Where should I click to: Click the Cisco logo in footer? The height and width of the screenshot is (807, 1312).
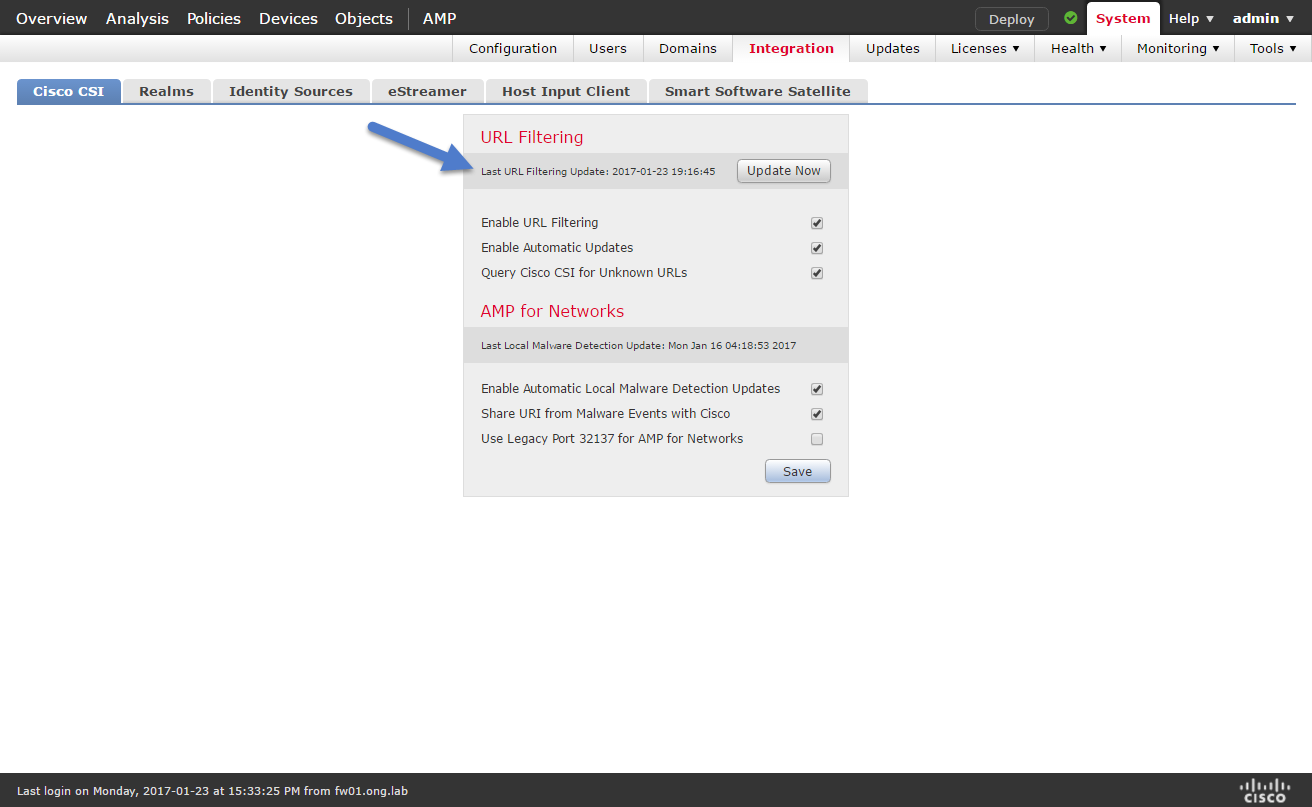pos(1264,790)
